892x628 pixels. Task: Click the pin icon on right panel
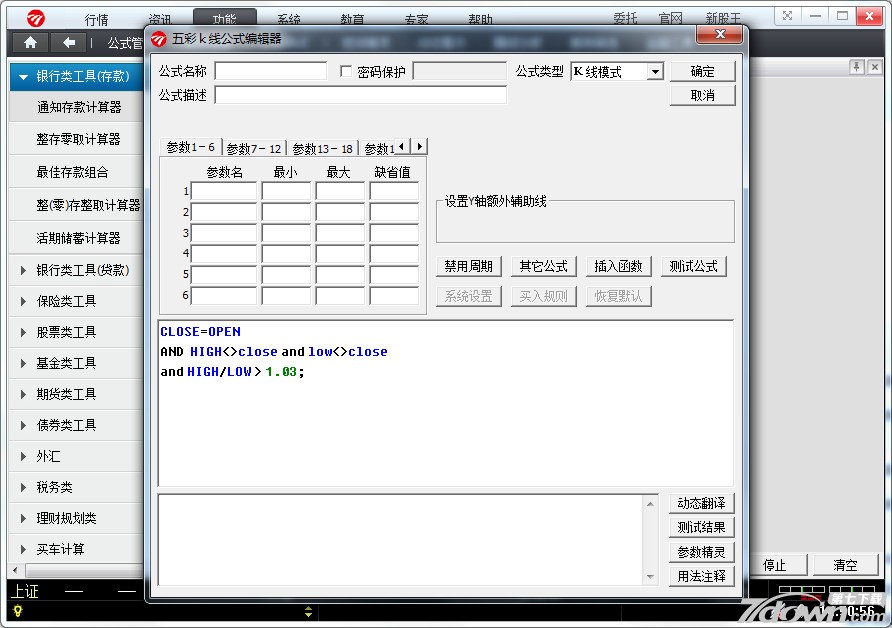click(x=857, y=67)
